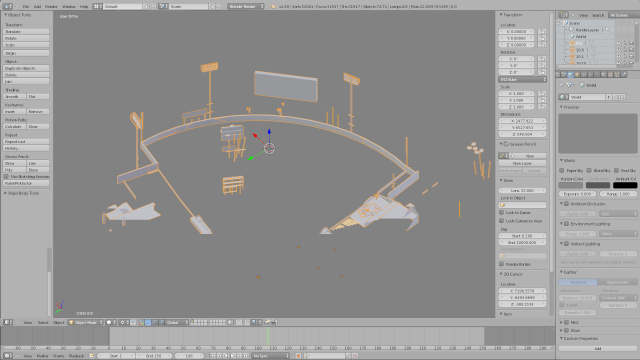
Task: Open the Object Mode dropdown
Action: (86, 322)
